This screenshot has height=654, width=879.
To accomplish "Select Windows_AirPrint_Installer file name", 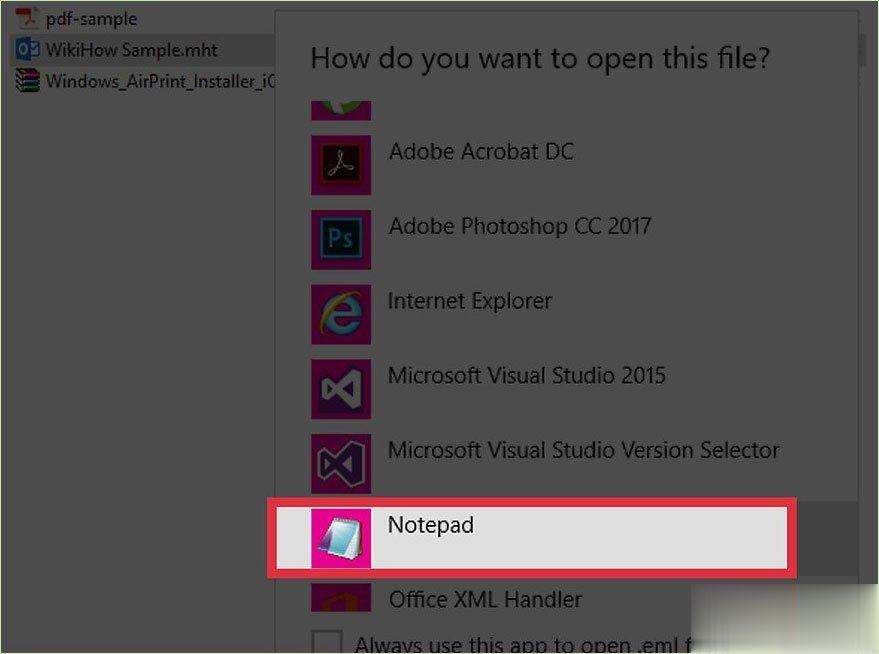I will pyautogui.click(x=160, y=81).
